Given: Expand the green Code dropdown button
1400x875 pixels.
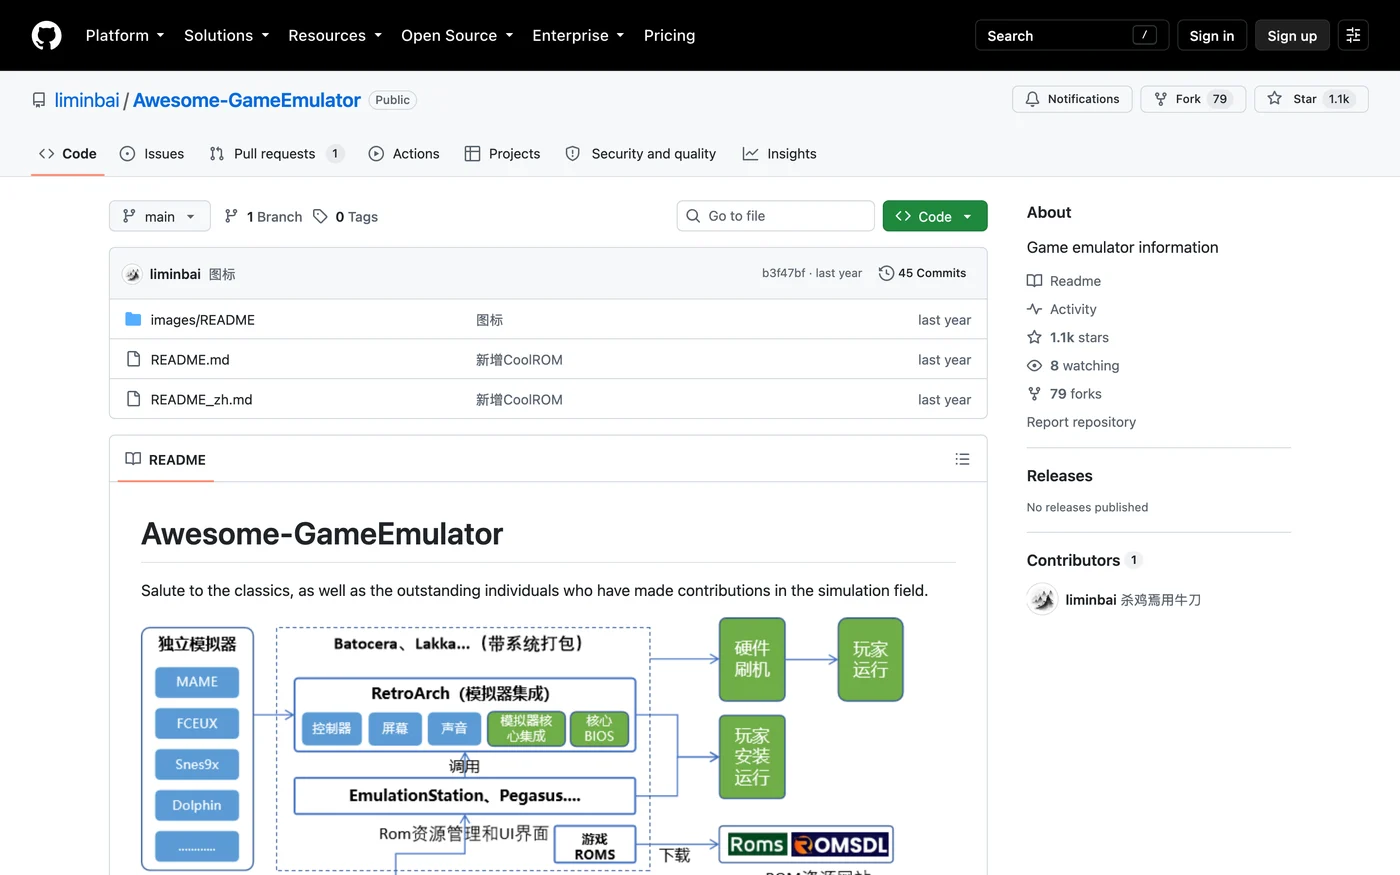Looking at the screenshot, I should (x=935, y=216).
